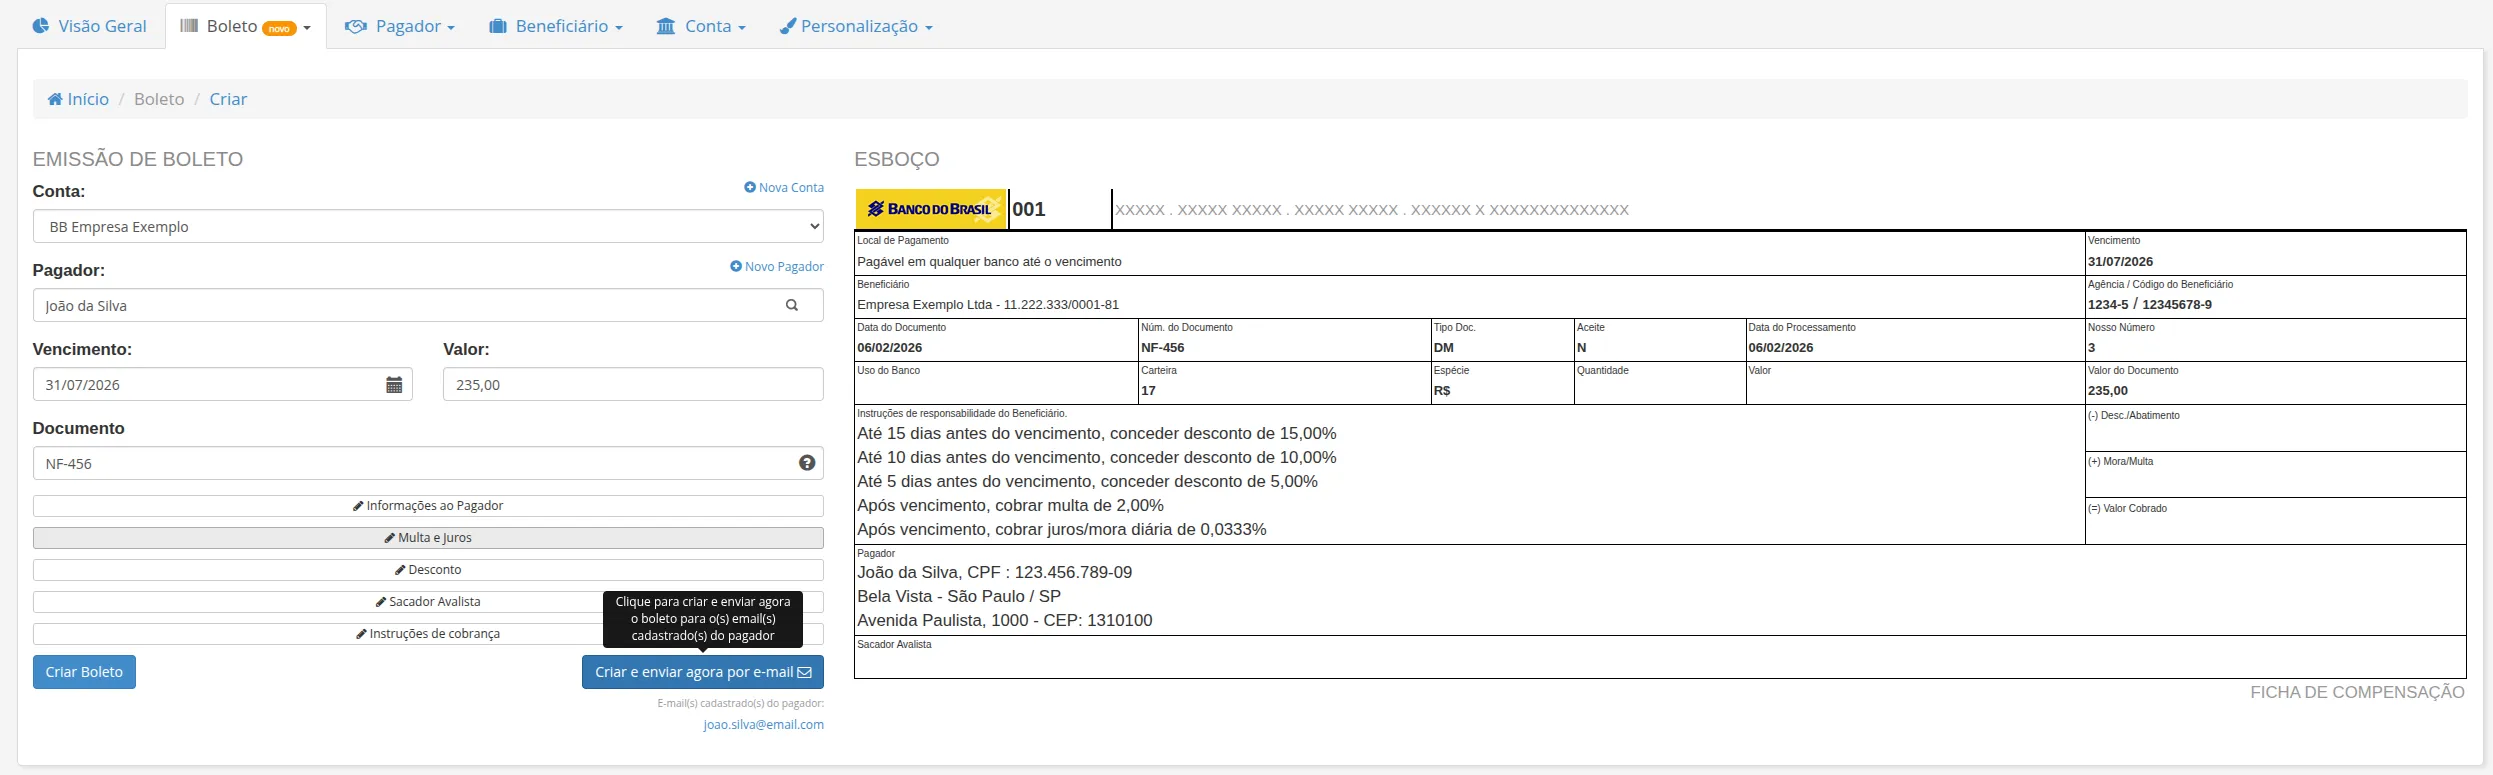Open the Boleto tab menu
Image resolution: width=2493 pixels, height=775 pixels.
point(246,26)
